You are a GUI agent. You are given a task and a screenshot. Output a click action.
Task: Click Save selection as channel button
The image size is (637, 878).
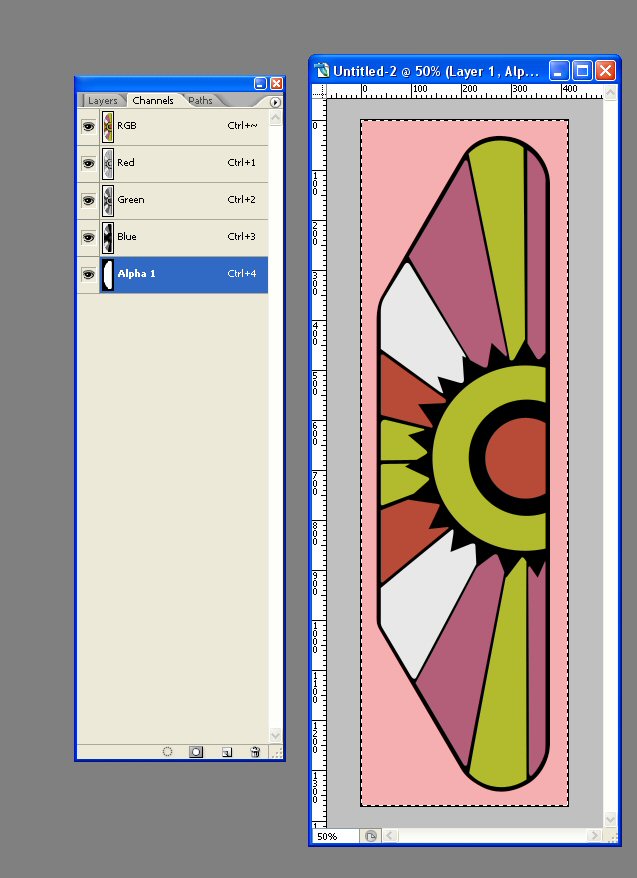coord(196,751)
